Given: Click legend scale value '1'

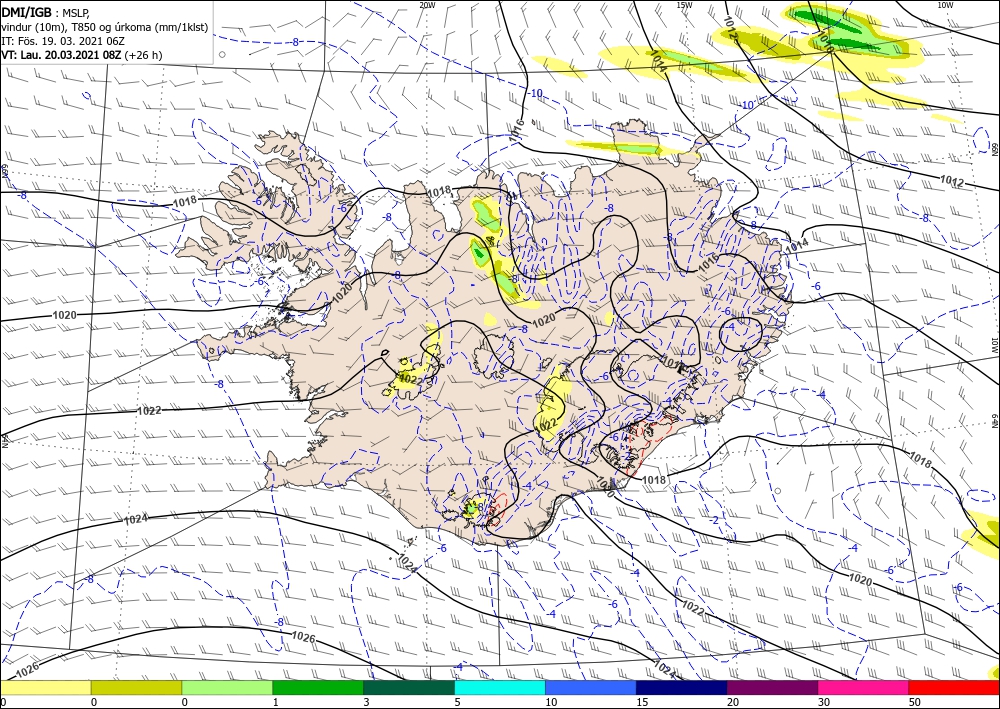Looking at the screenshot, I should pos(276,702).
